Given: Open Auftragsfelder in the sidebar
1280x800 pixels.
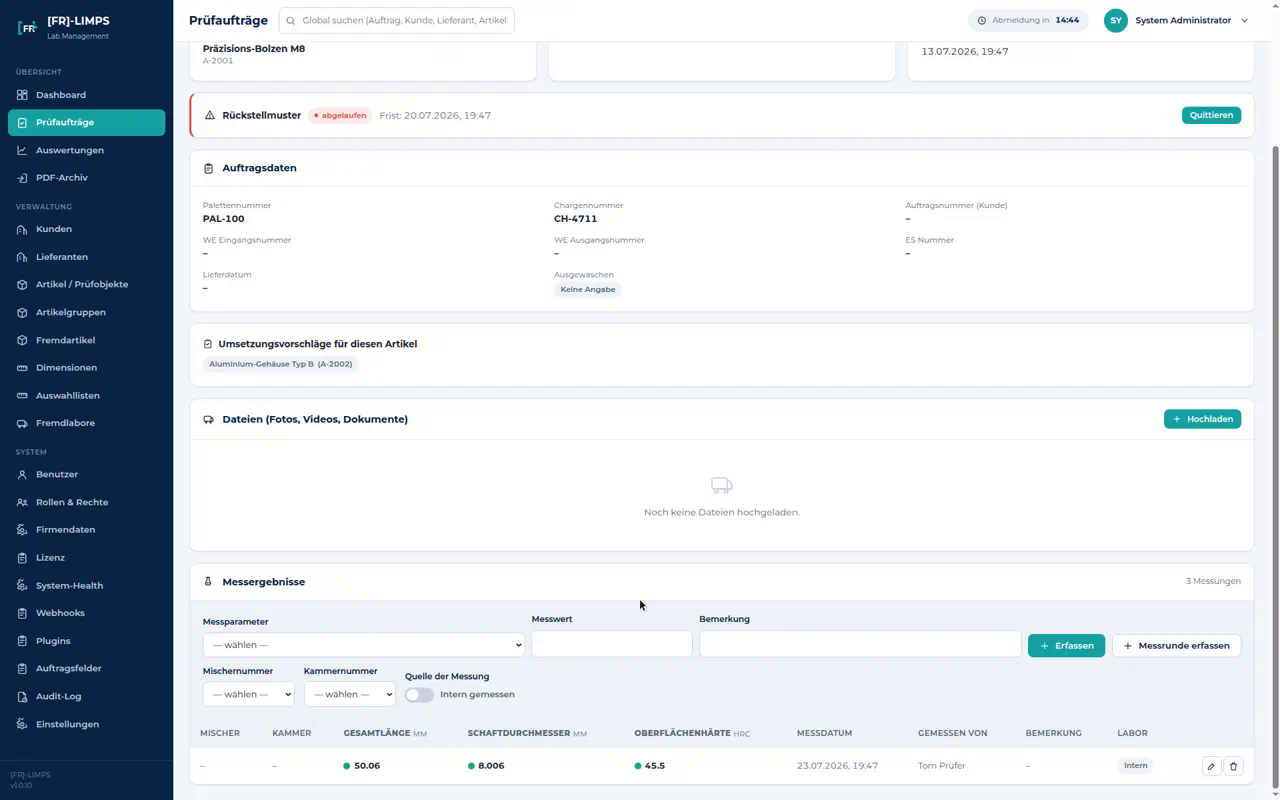Looking at the screenshot, I should [x=87, y=668].
